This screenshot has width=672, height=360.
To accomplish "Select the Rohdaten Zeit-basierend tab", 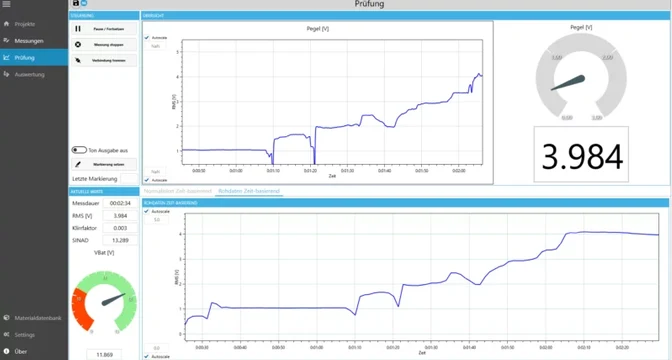I will 249,191.
